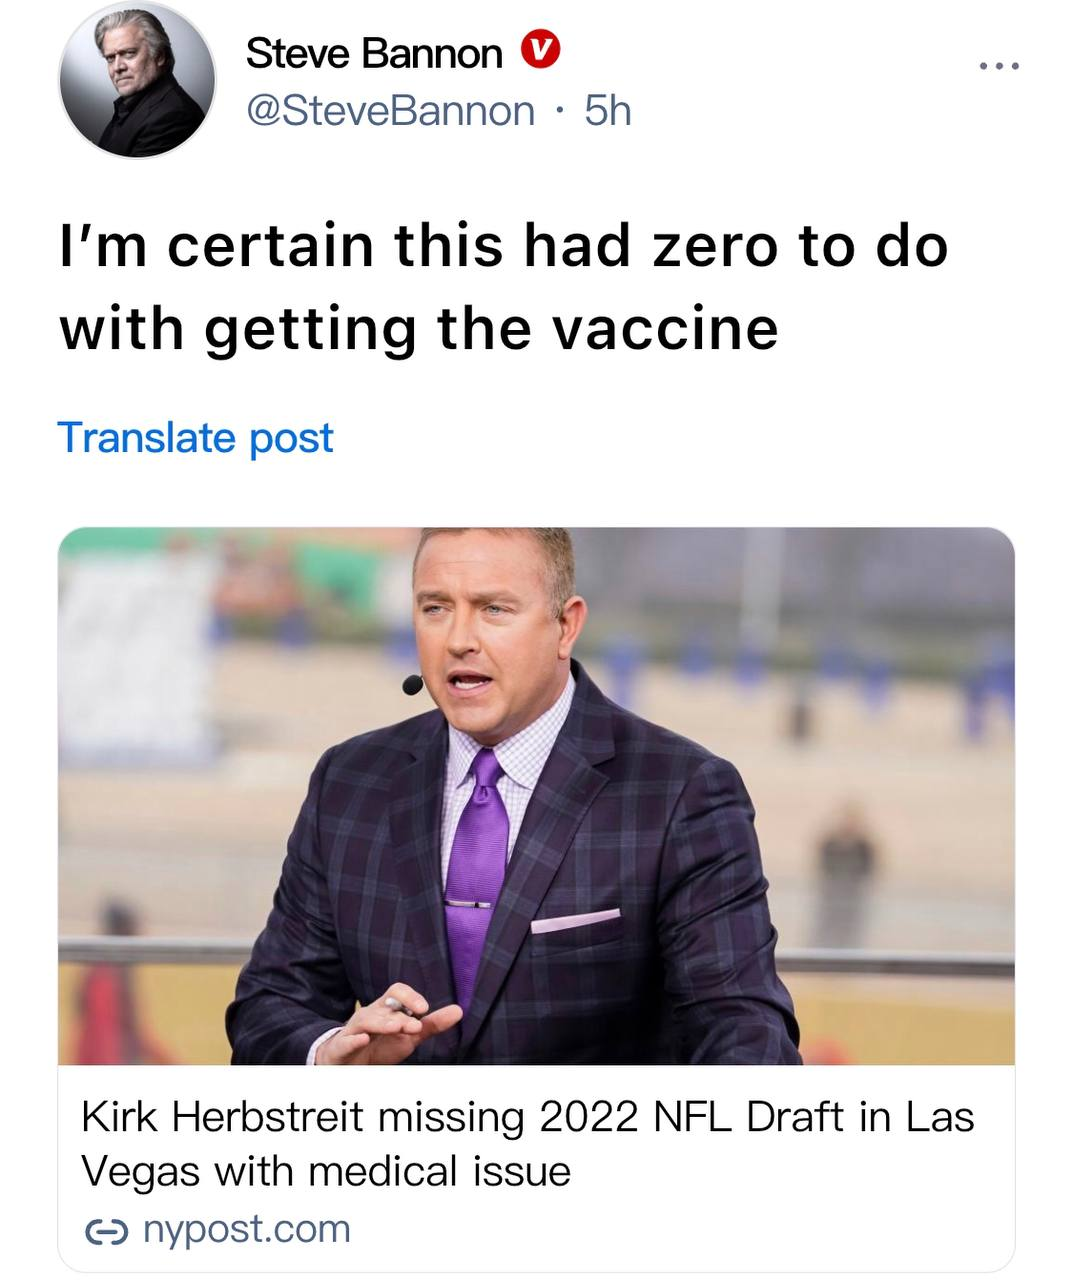Viewport: 1073px width, 1280px height.
Task: Click the red verified badge icon
Action: point(539,51)
